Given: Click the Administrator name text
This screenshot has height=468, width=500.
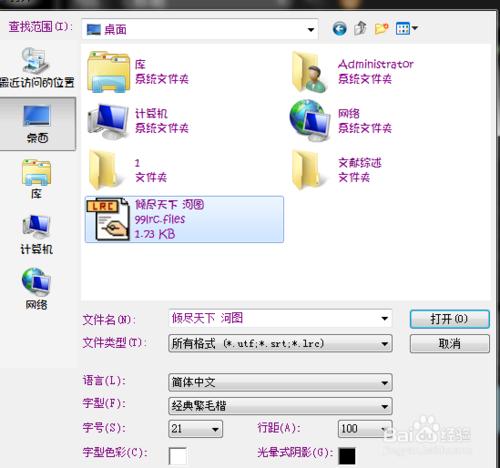Looking at the screenshot, I should 376,64.
